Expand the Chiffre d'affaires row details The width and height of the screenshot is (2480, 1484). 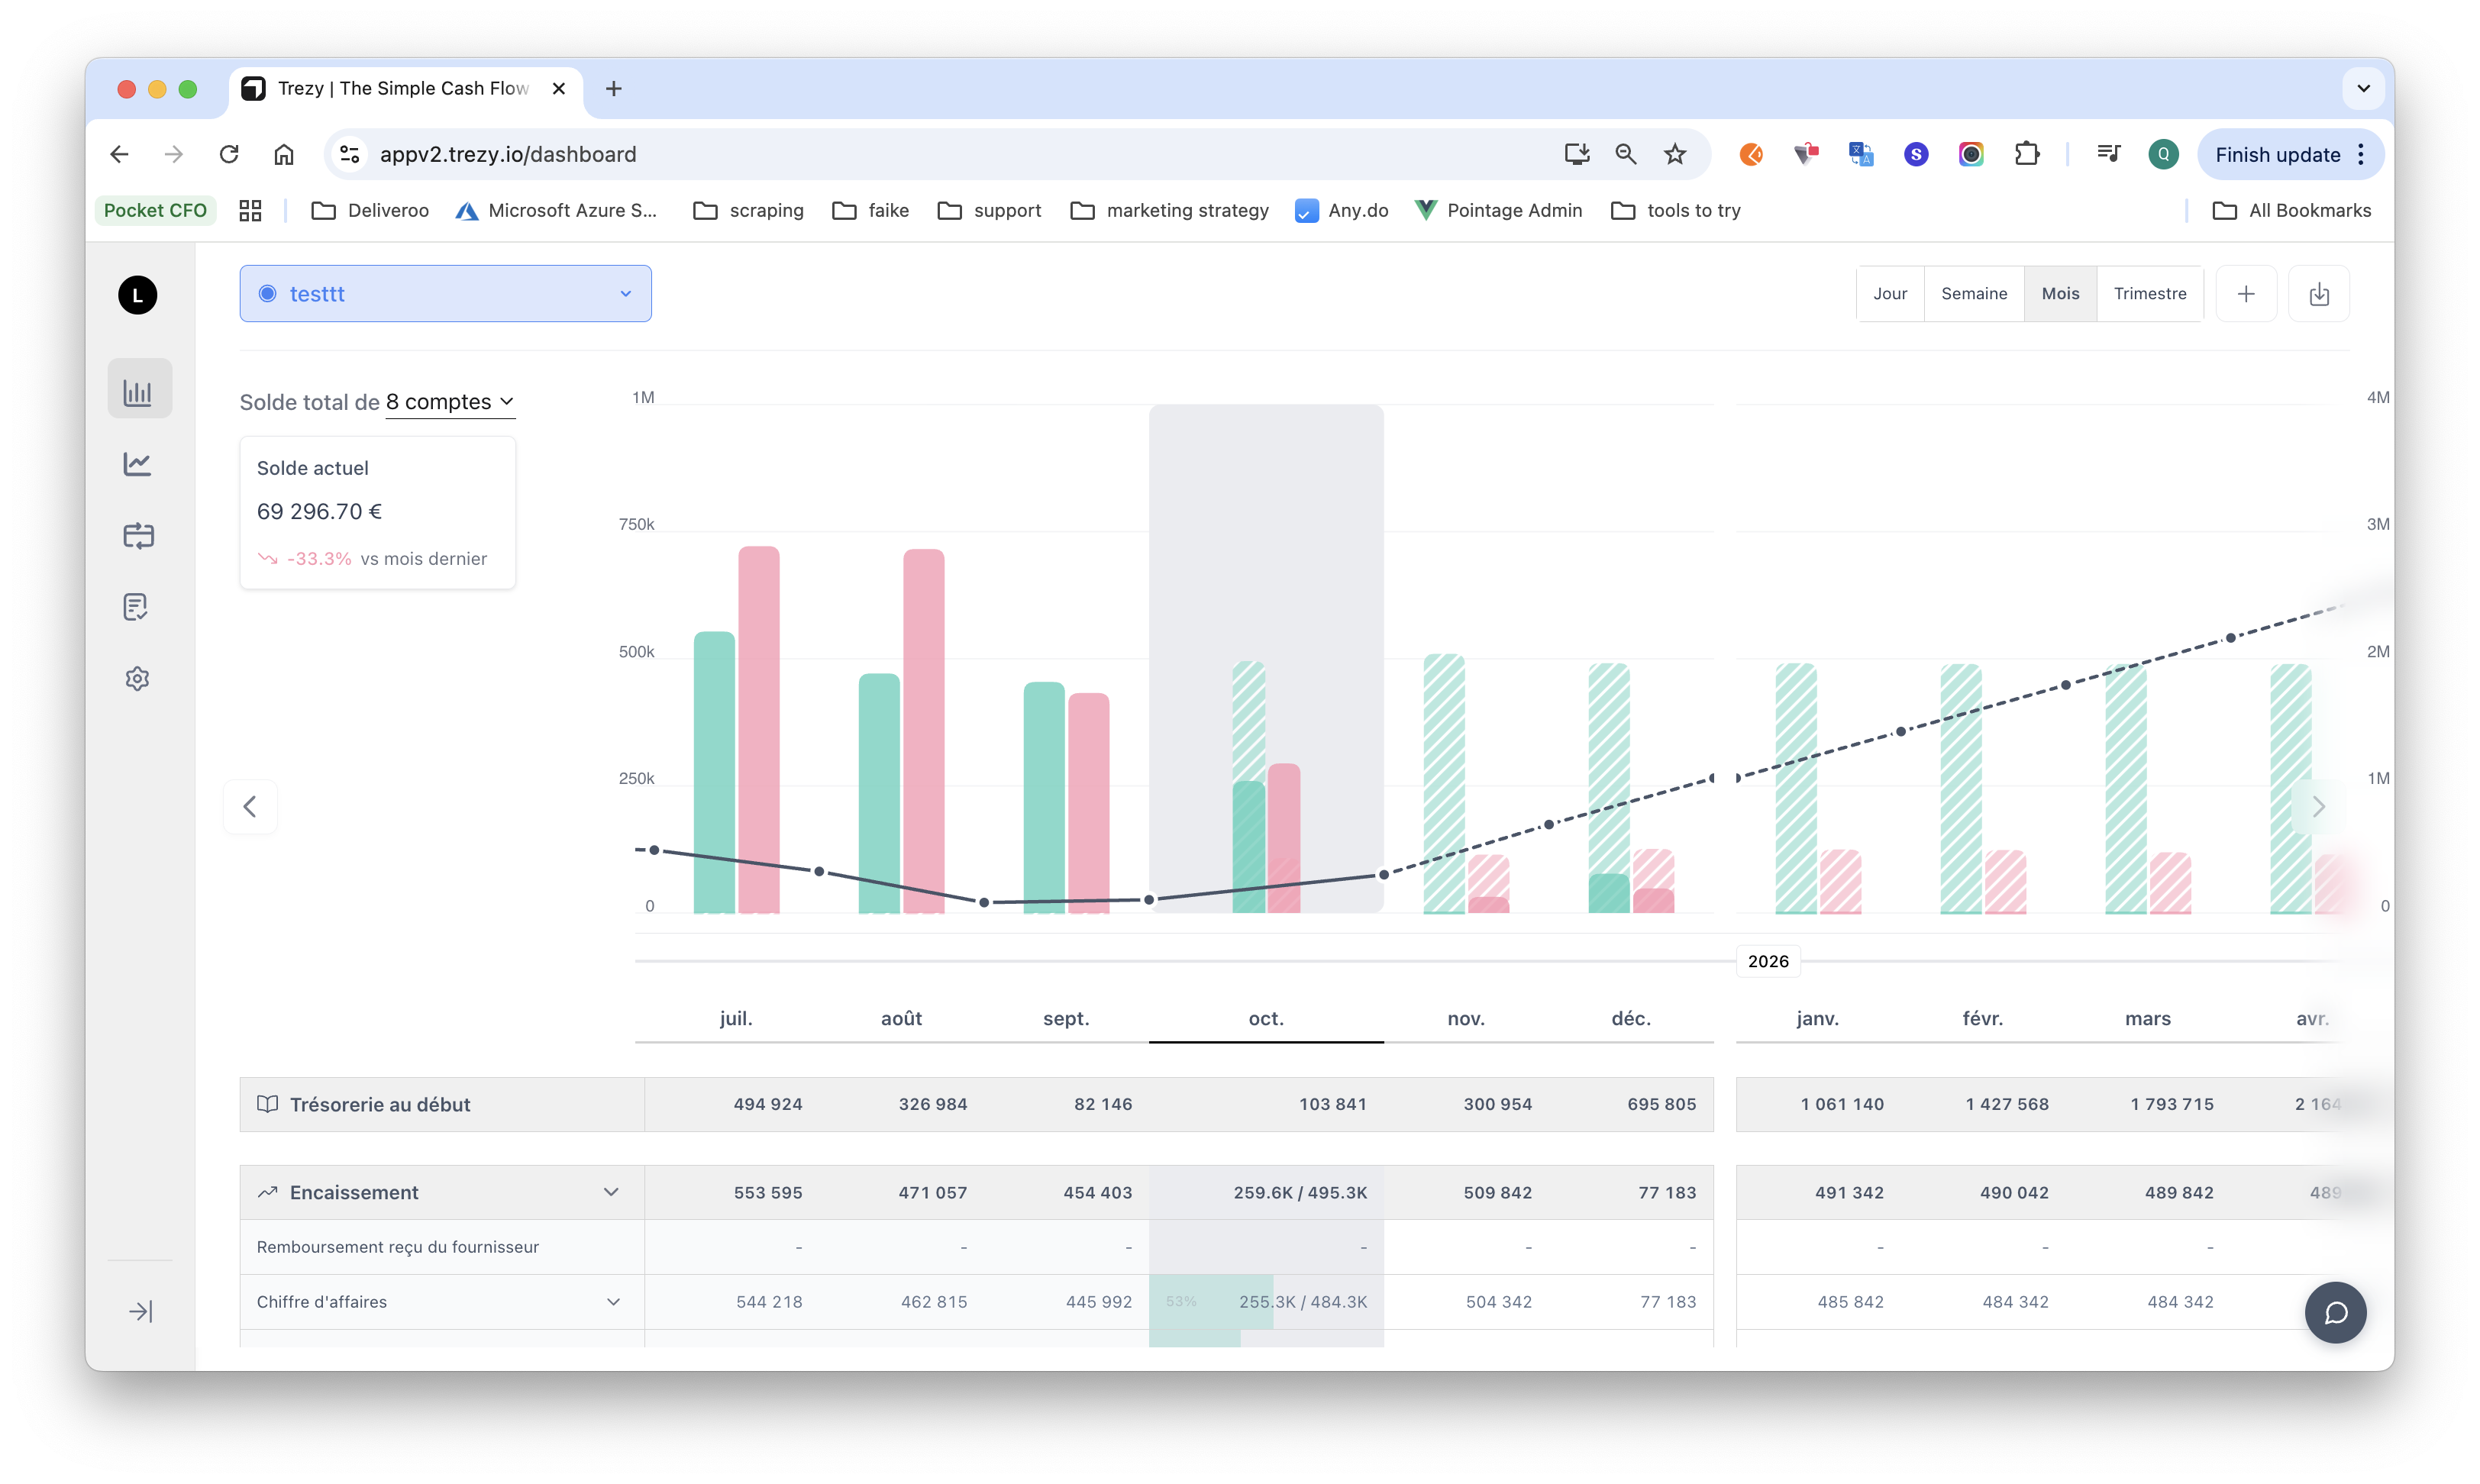pos(613,1301)
